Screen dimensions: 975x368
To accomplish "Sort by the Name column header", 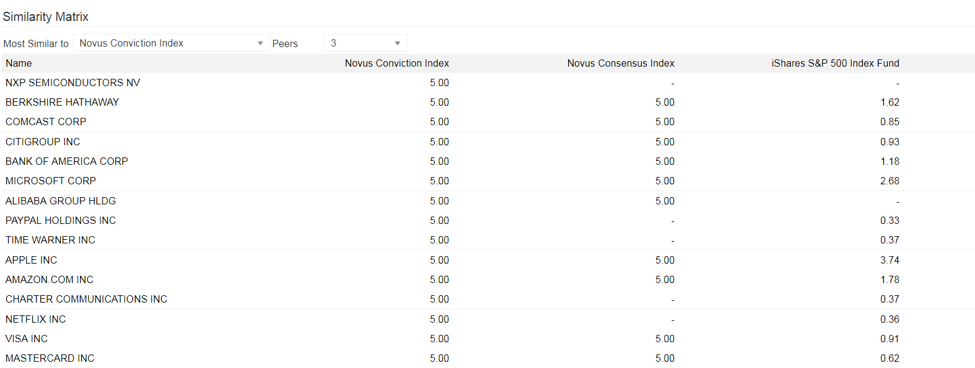I will (19, 63).
